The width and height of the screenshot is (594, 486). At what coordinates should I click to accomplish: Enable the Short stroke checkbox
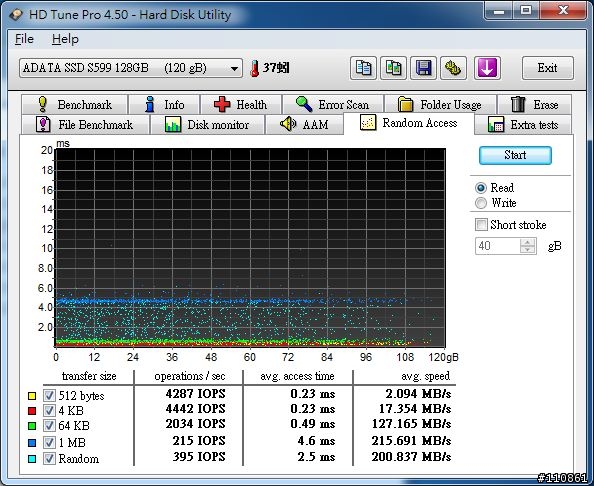pos(481,224)
